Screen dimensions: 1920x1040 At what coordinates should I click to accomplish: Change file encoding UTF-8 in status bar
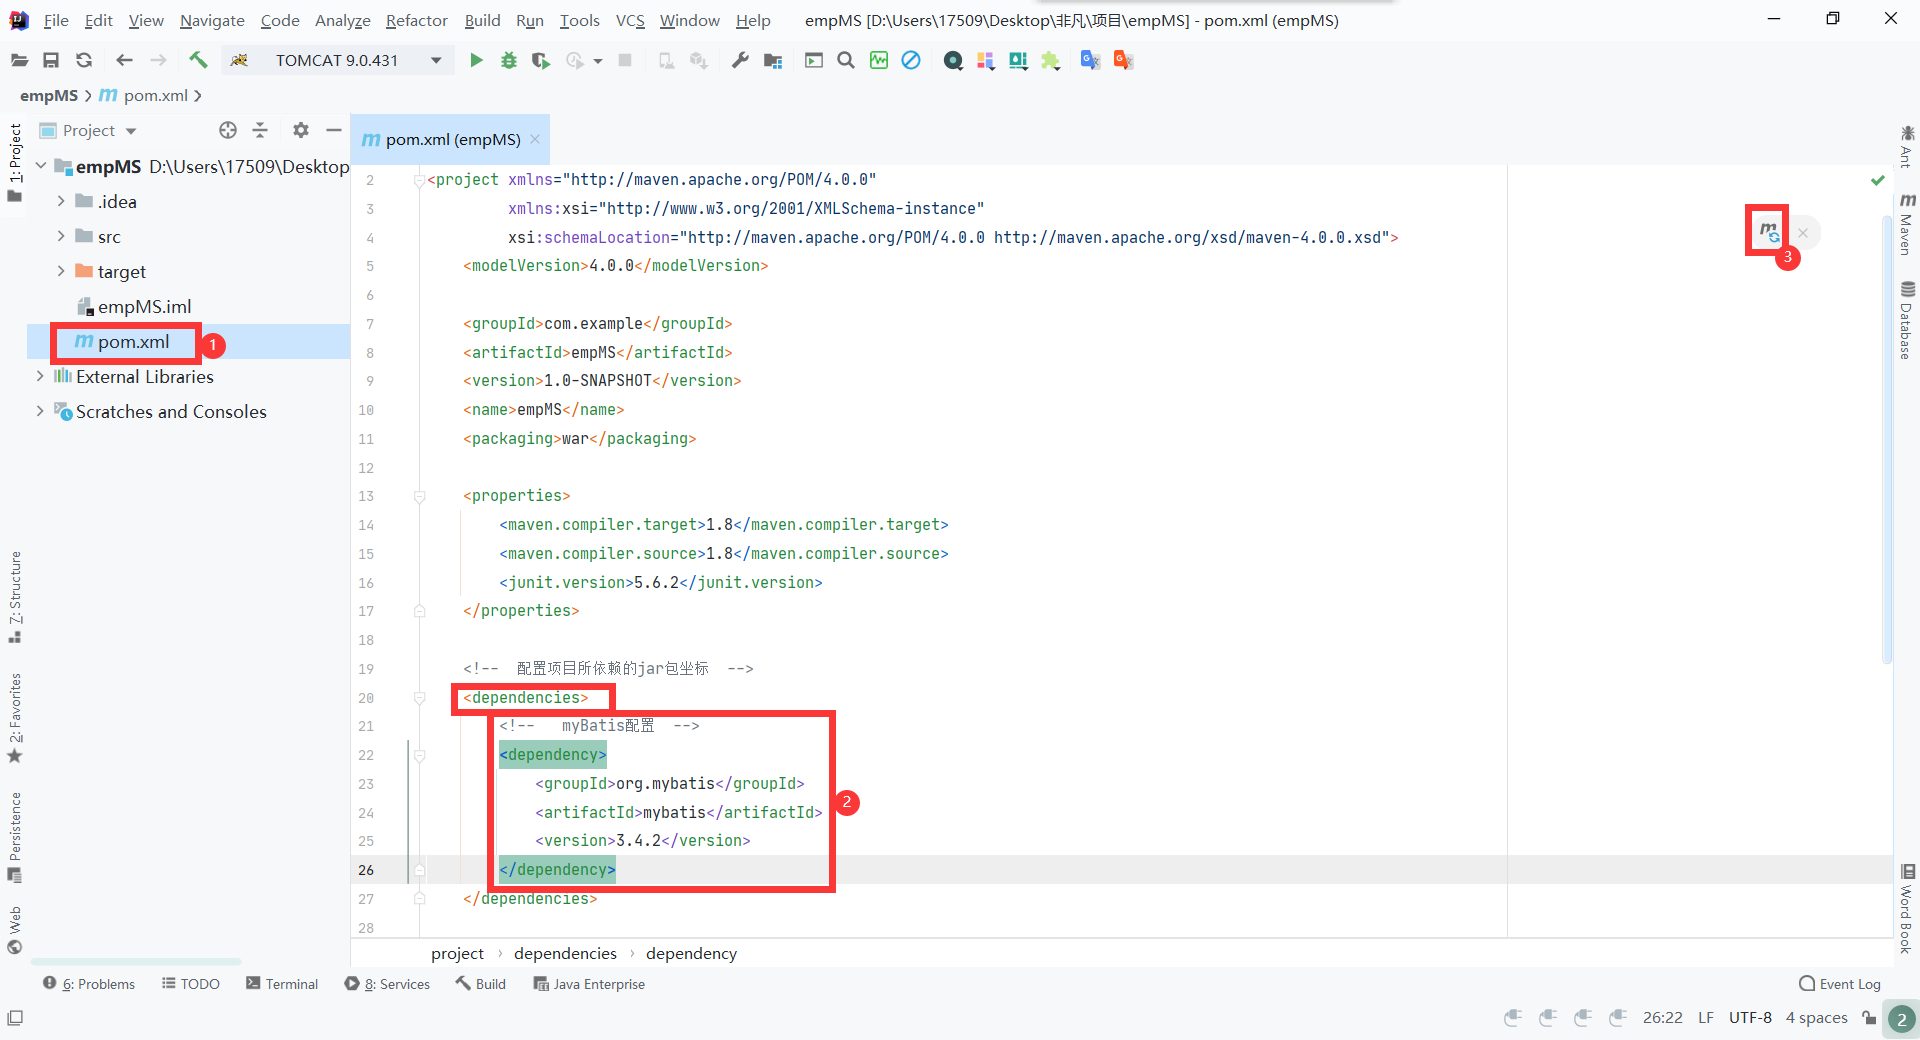pos(1750,1017)
